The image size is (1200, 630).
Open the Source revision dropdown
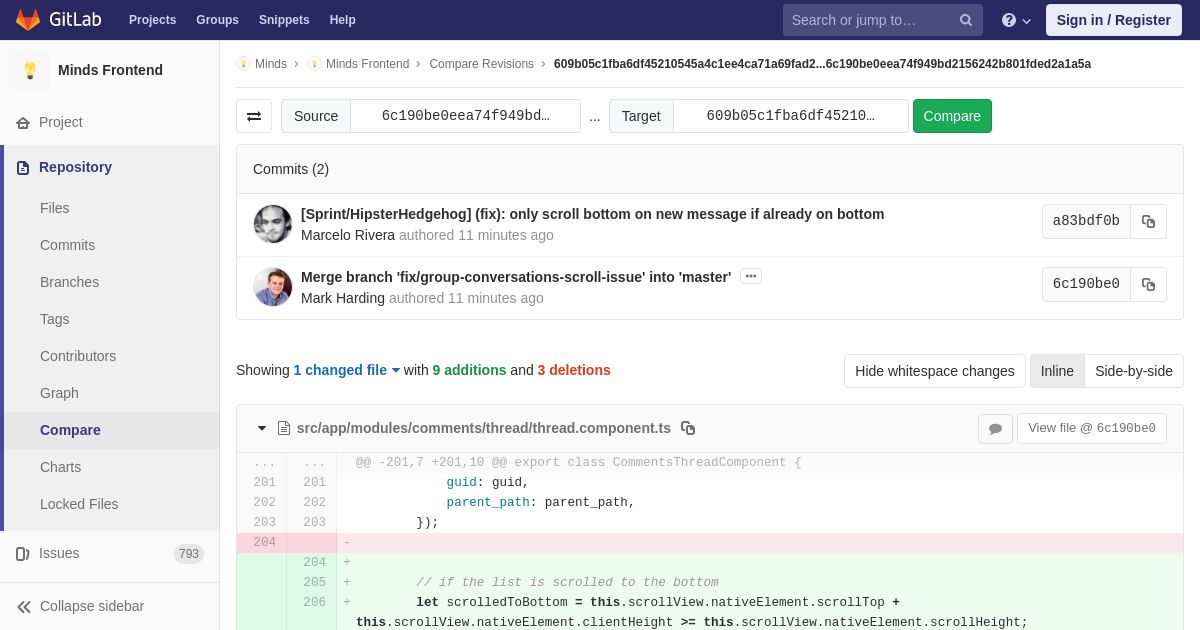tap(465, 116)
